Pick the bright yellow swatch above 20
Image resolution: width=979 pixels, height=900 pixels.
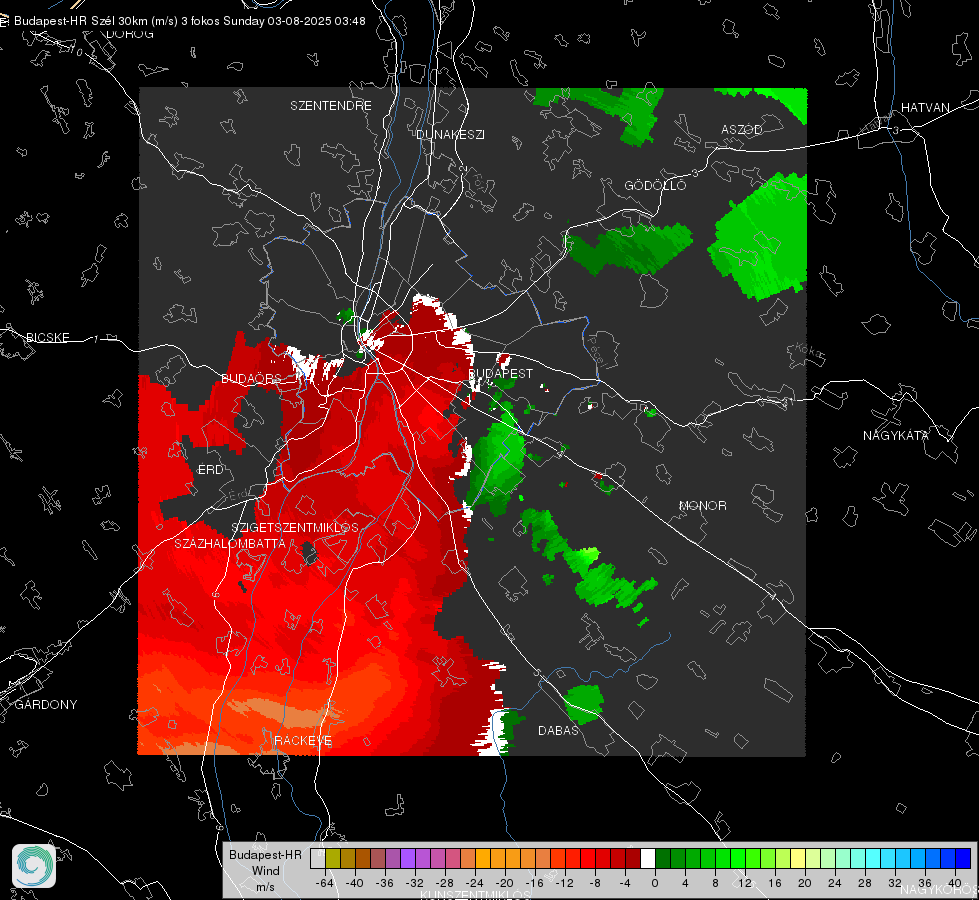(798, 859)
